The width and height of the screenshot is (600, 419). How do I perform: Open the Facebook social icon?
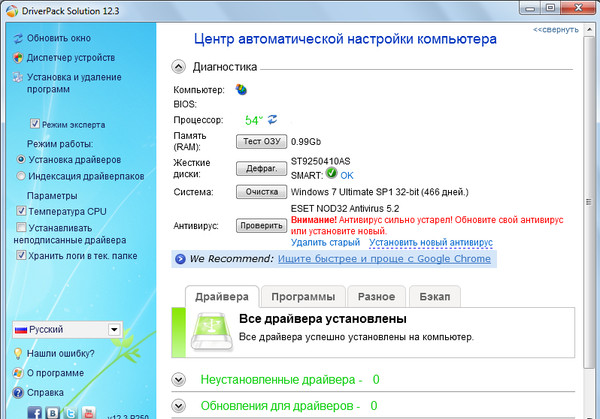tap(34, 413)
